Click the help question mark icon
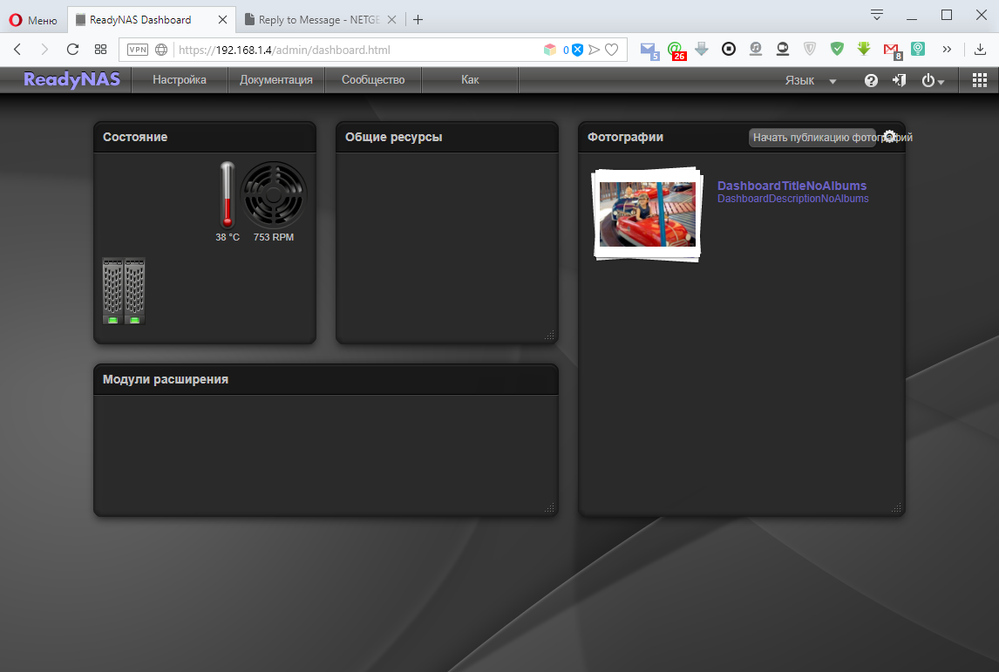Screen dimensions: 999x672 (x=871, y=80)
